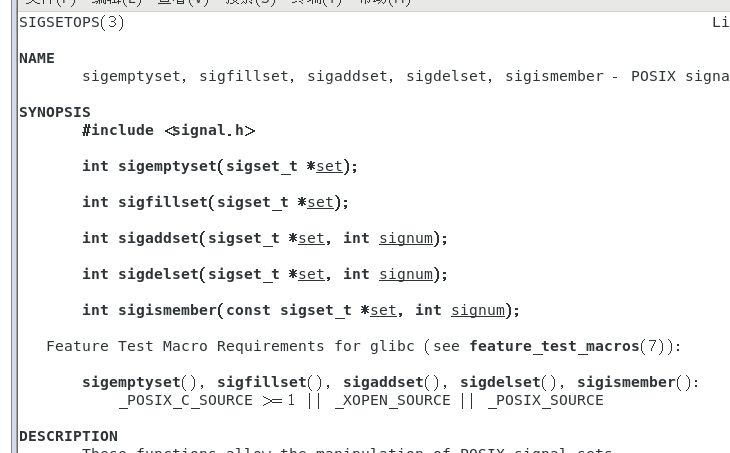The height and width of the screenshot is (453, 730).
Task: Click the _POSIX_C_SOURCE macro text
Action: point(186,400)
